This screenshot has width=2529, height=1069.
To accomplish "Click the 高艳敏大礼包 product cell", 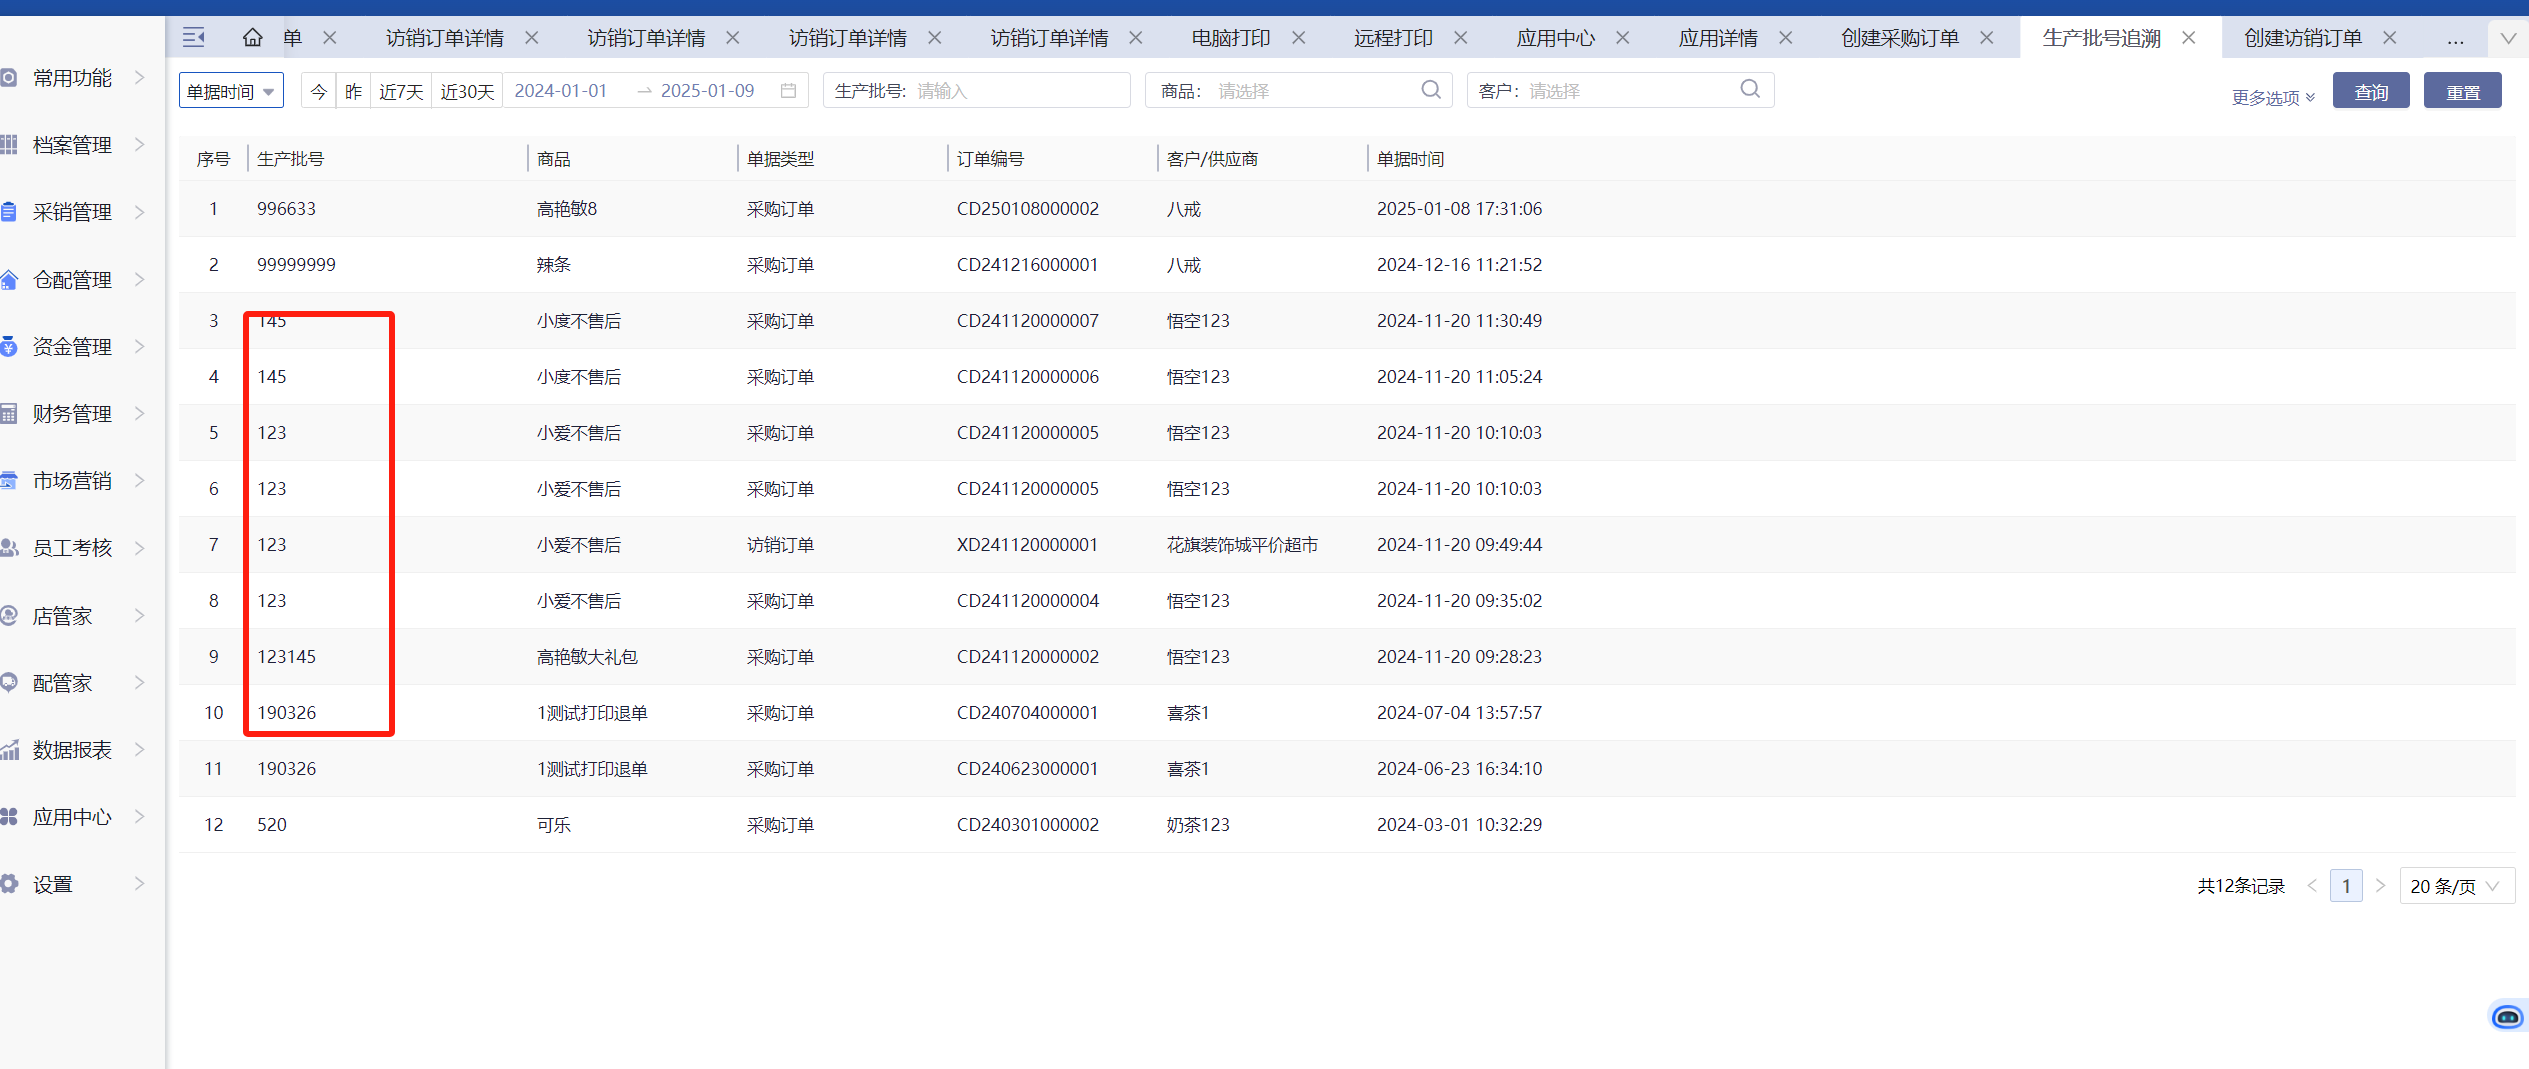I will (x=587, y=657).
